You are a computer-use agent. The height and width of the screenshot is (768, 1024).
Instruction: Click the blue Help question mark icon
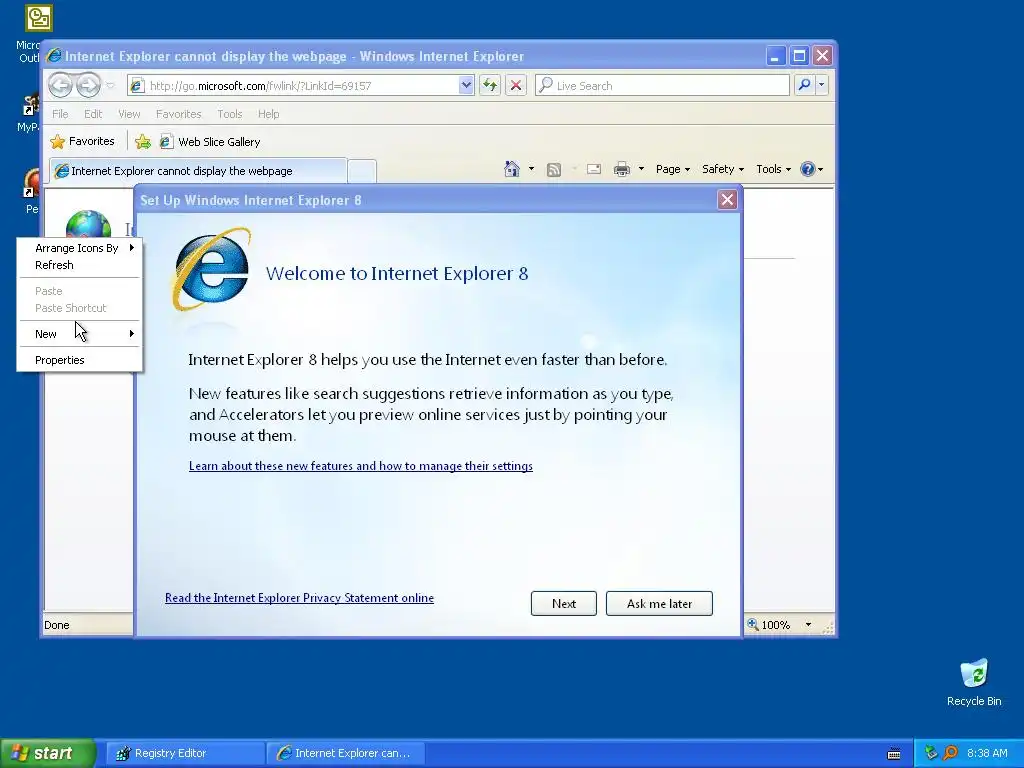(808, 169)
